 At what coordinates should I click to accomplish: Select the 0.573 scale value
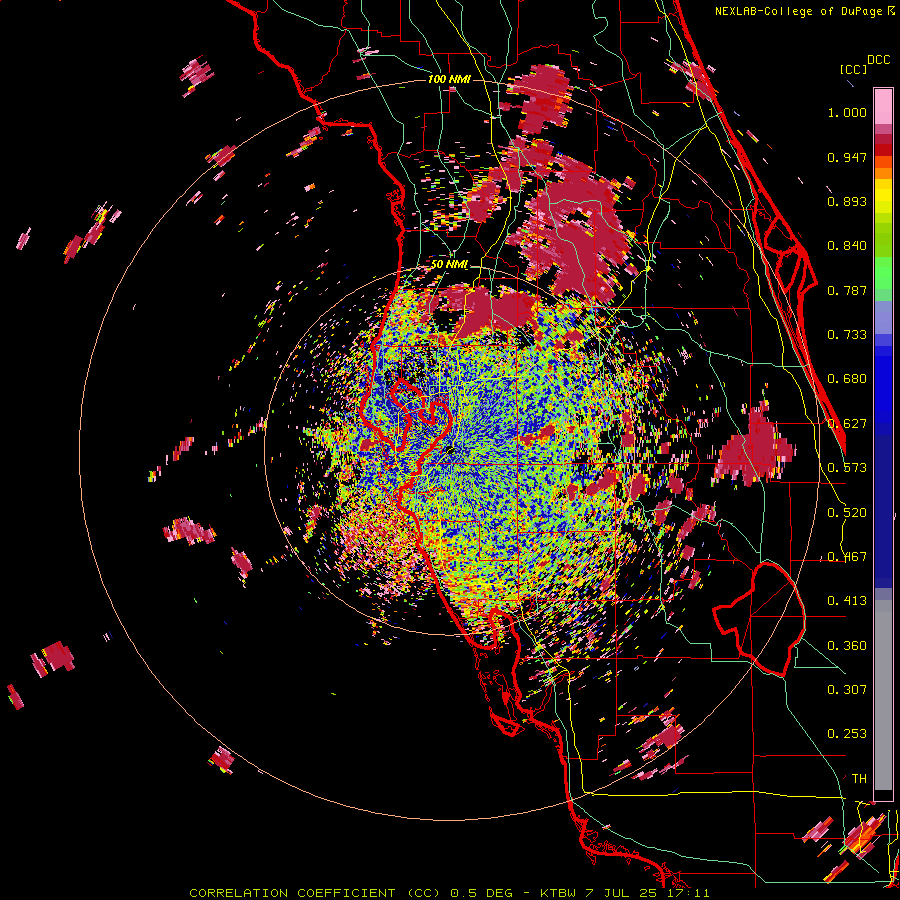(x=847, y=468)
